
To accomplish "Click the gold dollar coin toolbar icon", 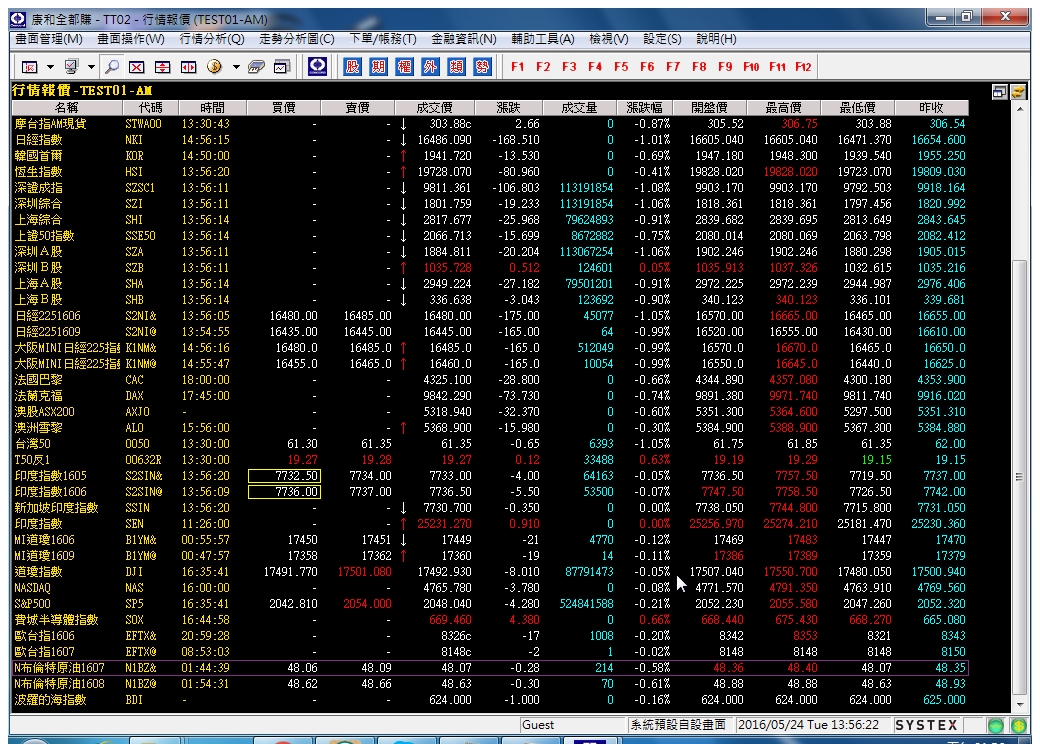I will 214,67.
